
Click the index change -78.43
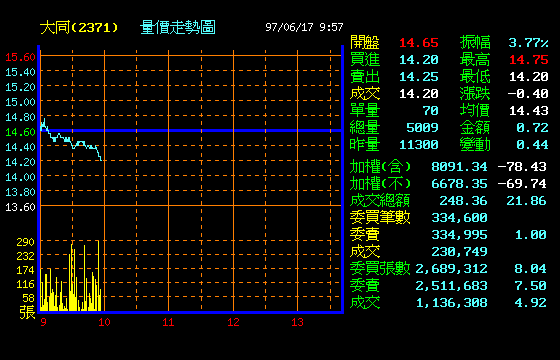pyautogui.click(x=522, y=167)
